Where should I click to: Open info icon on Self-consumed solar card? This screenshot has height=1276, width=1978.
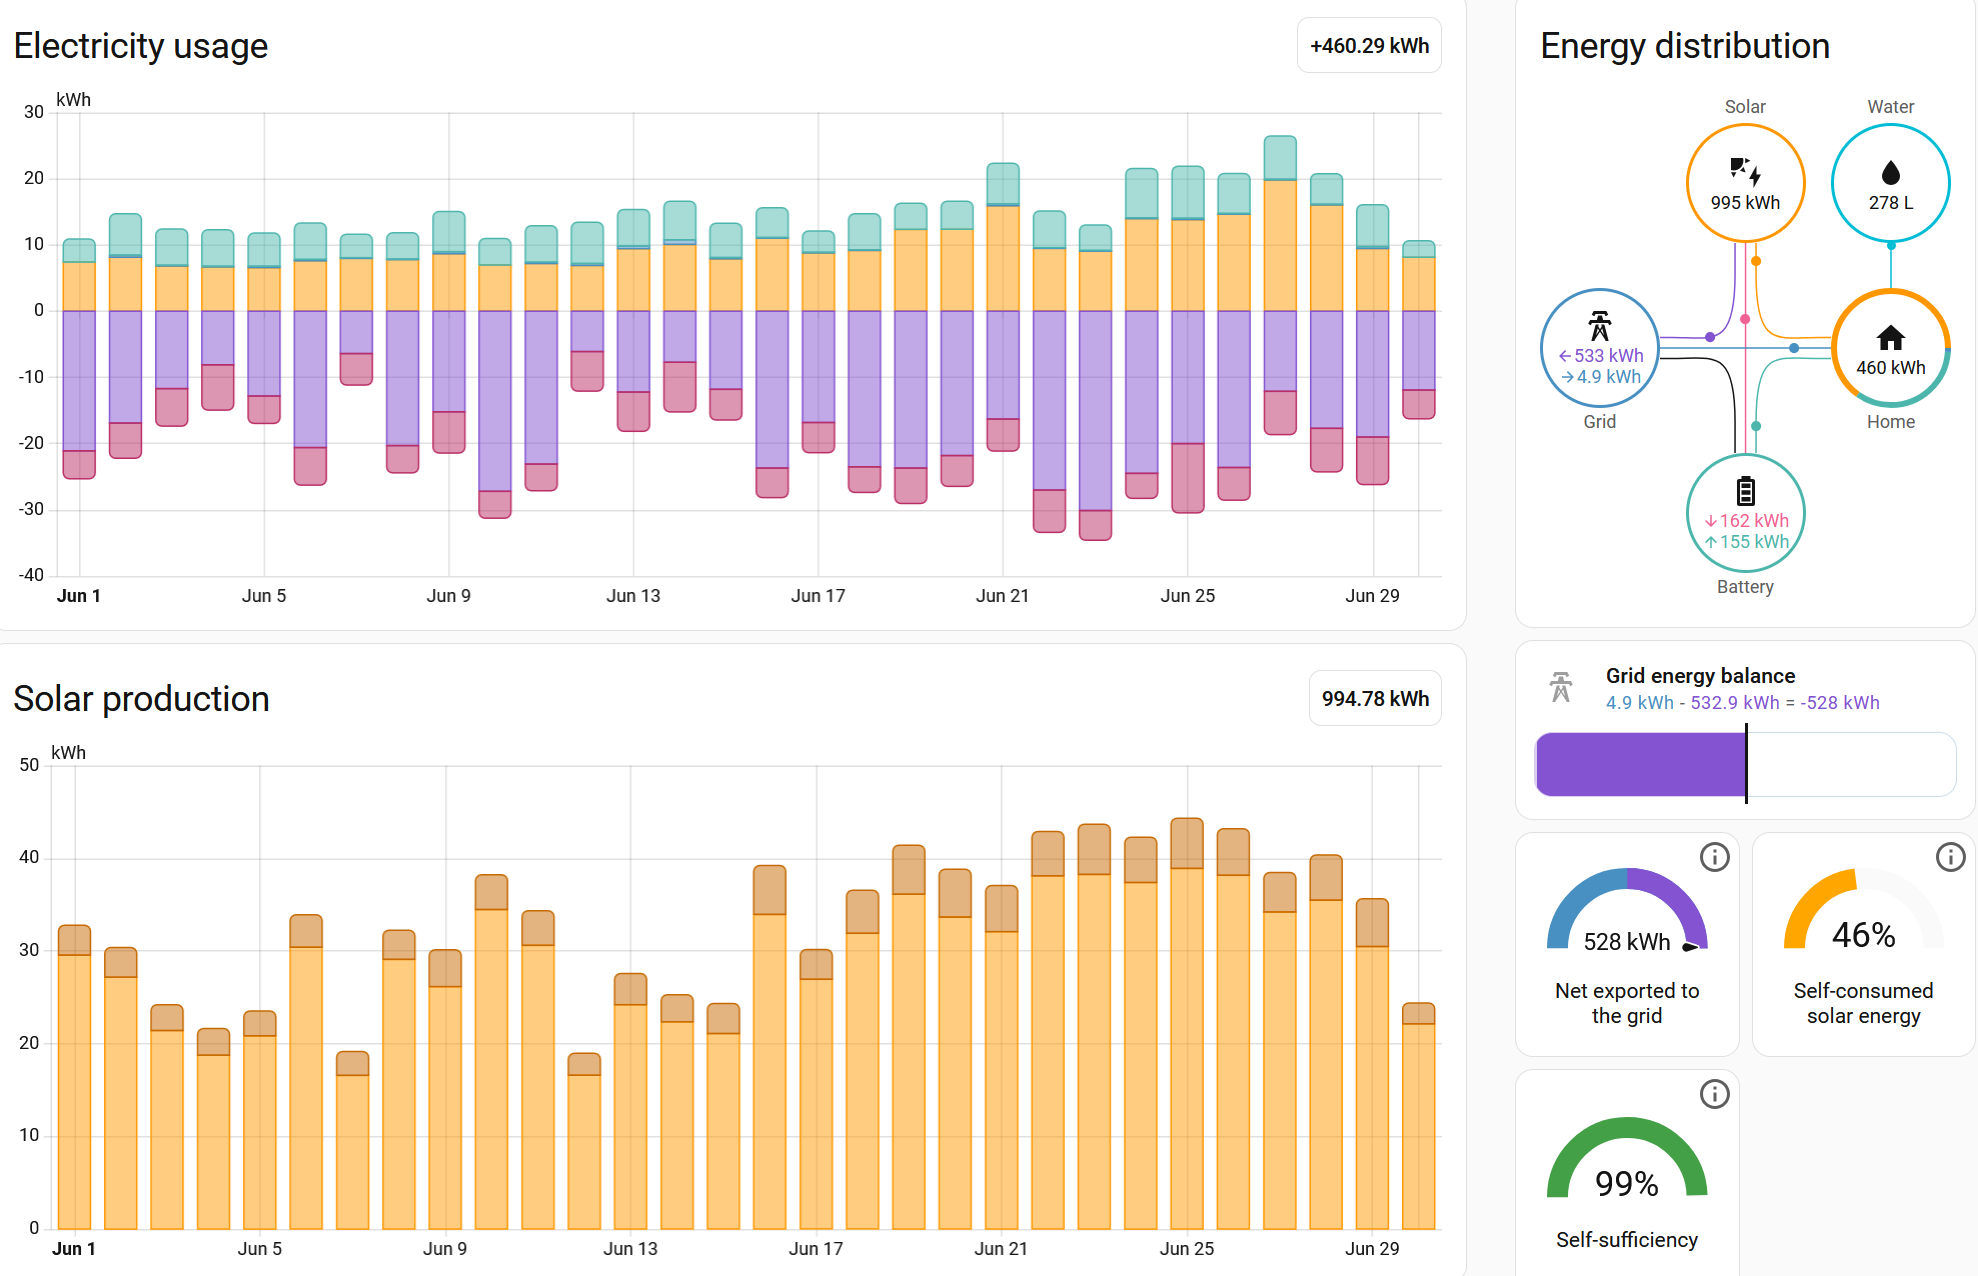1951,857
